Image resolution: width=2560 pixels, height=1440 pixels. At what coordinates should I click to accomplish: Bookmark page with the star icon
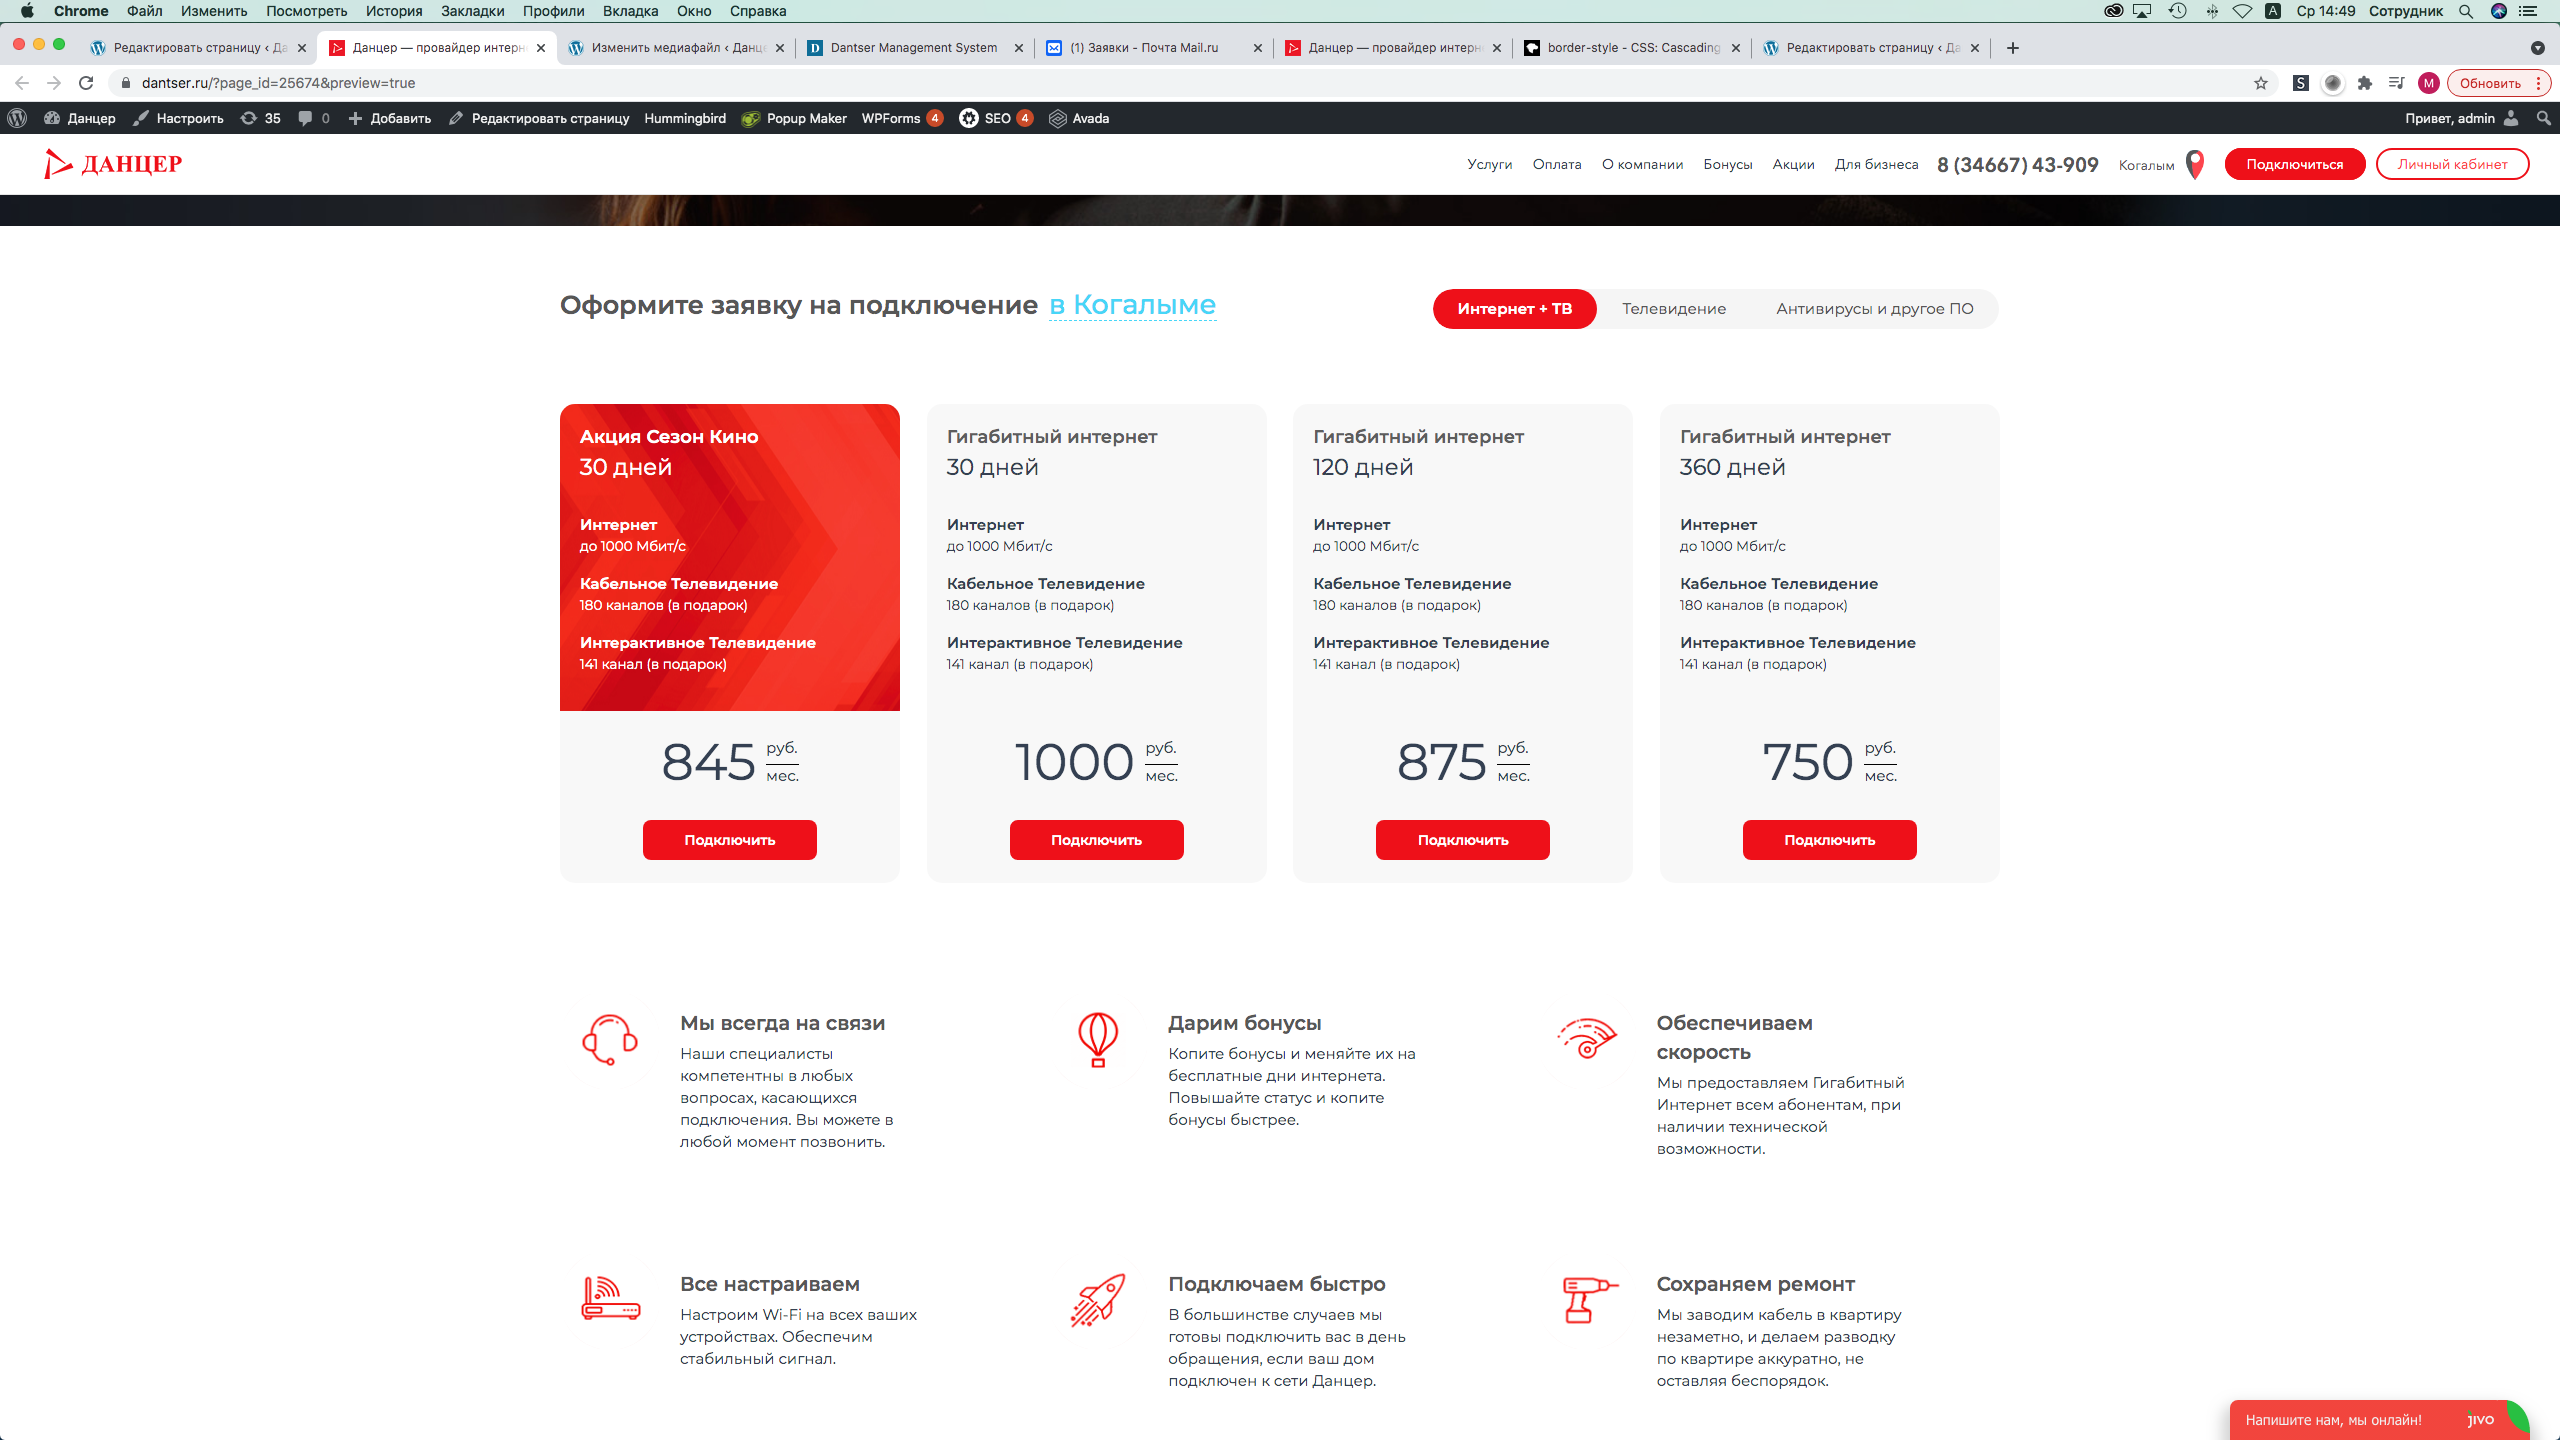coord(2261,83)
